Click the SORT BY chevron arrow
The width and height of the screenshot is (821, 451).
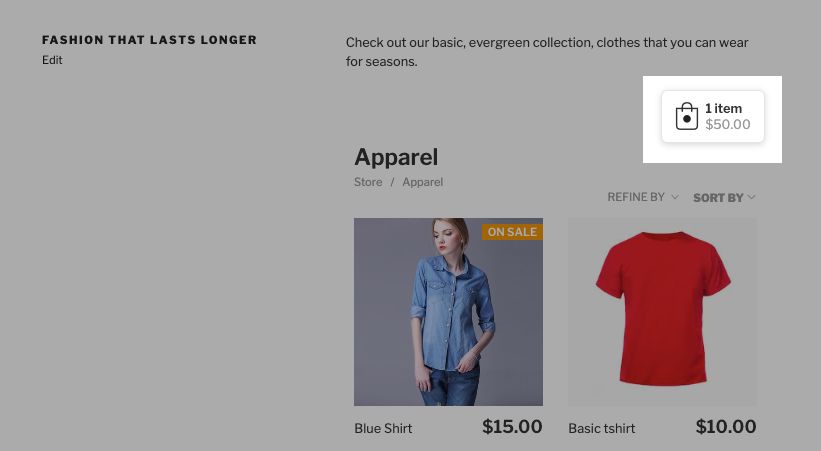[x=752, y=197]
